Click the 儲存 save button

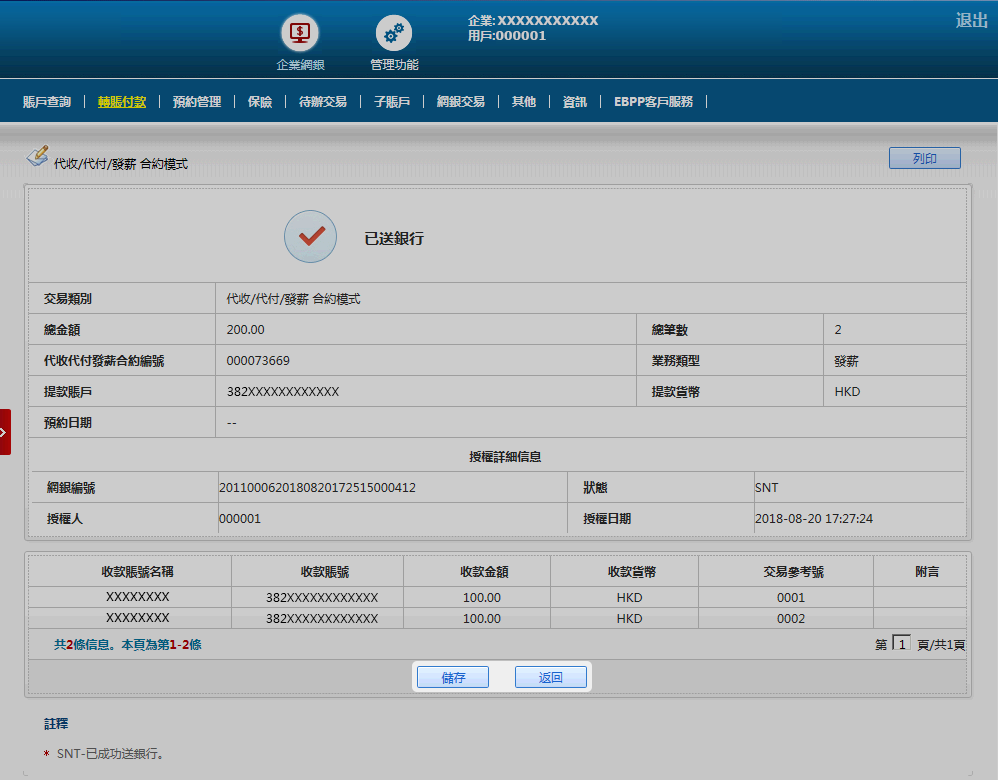(x=453, y=677)
